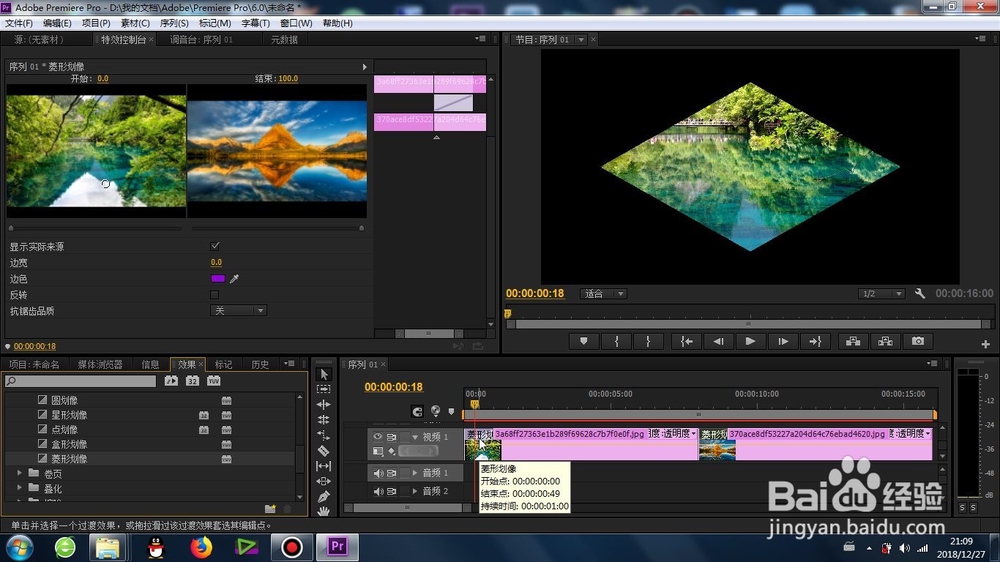Toggle Show Actual Sources checkbox
Image resolution: width=1000 pixels, height=562 pixels.
pyautogui.click(x=215, y=246)
